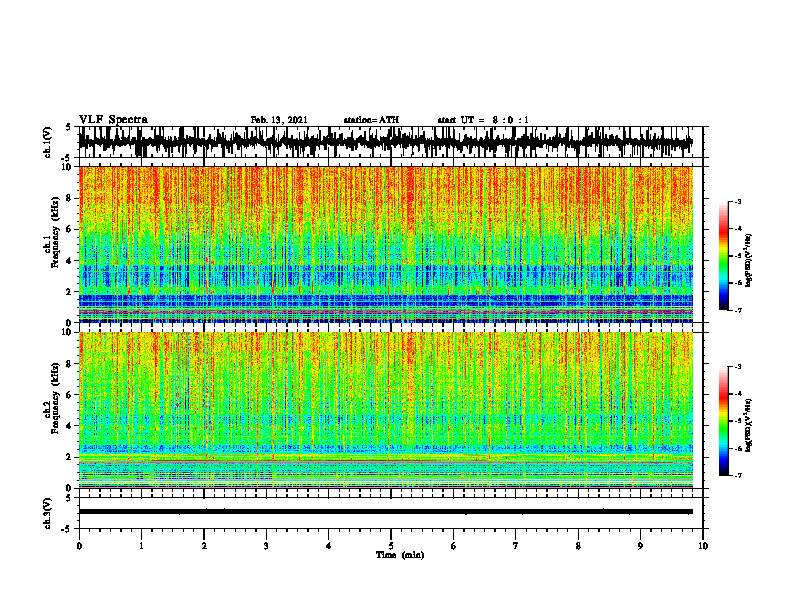Click time axis tick label '10'
This screenshot has height=612, width=792.
703,546
